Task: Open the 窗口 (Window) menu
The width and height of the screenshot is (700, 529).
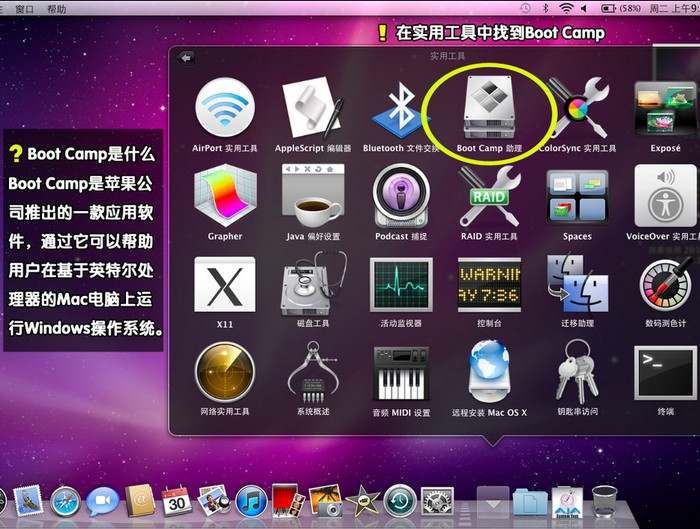Action: click(23, 8)
